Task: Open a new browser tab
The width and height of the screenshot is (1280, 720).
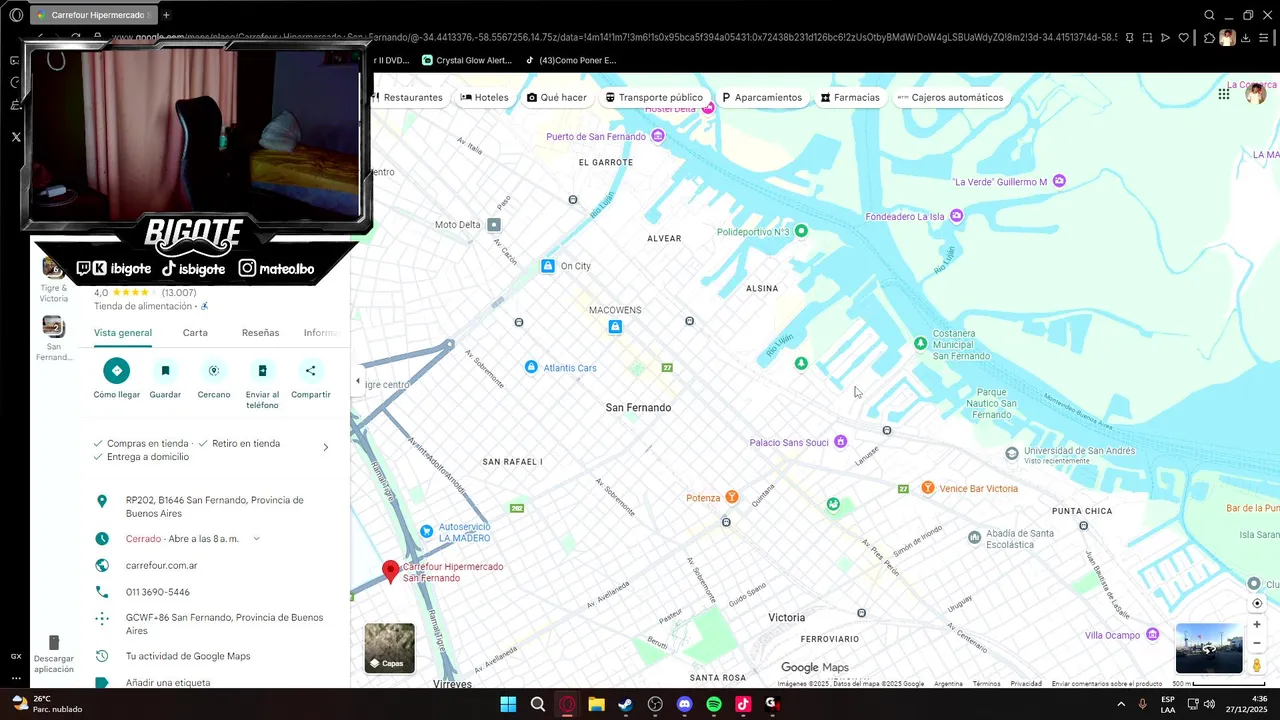Action: click(166, 15)
